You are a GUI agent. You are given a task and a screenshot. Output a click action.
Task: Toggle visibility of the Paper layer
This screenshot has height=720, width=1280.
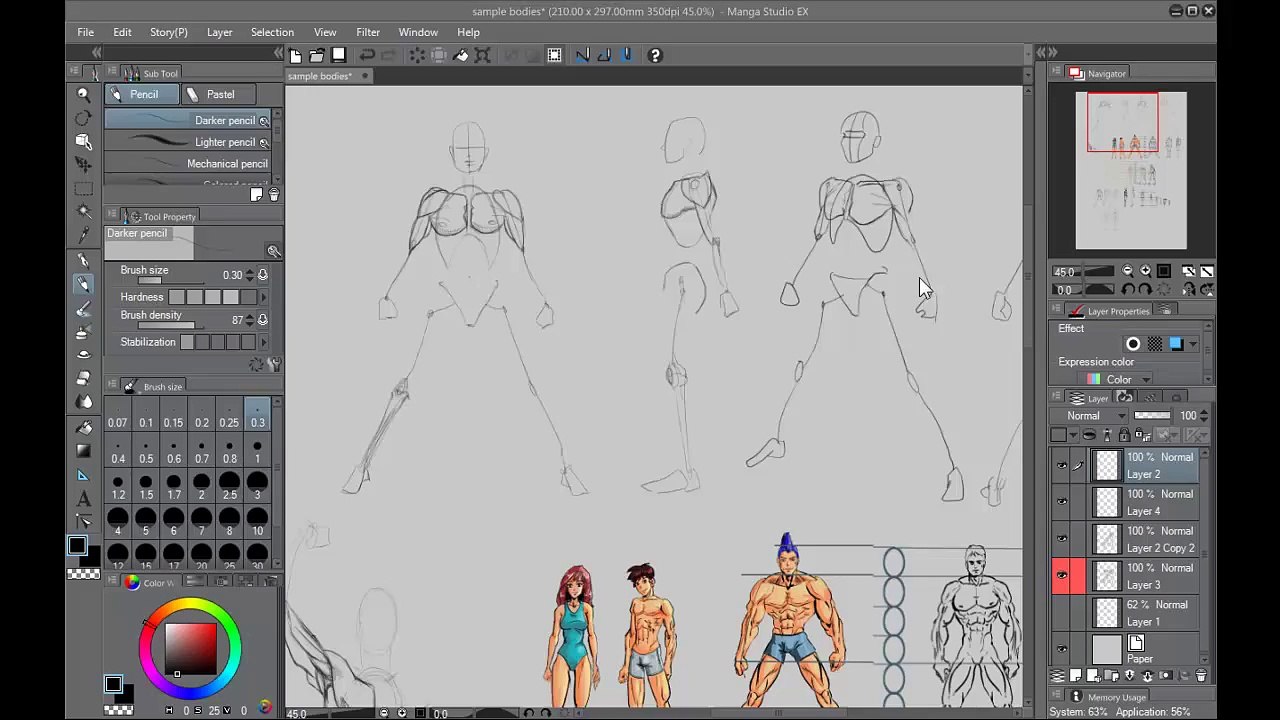coord(1061,650)
